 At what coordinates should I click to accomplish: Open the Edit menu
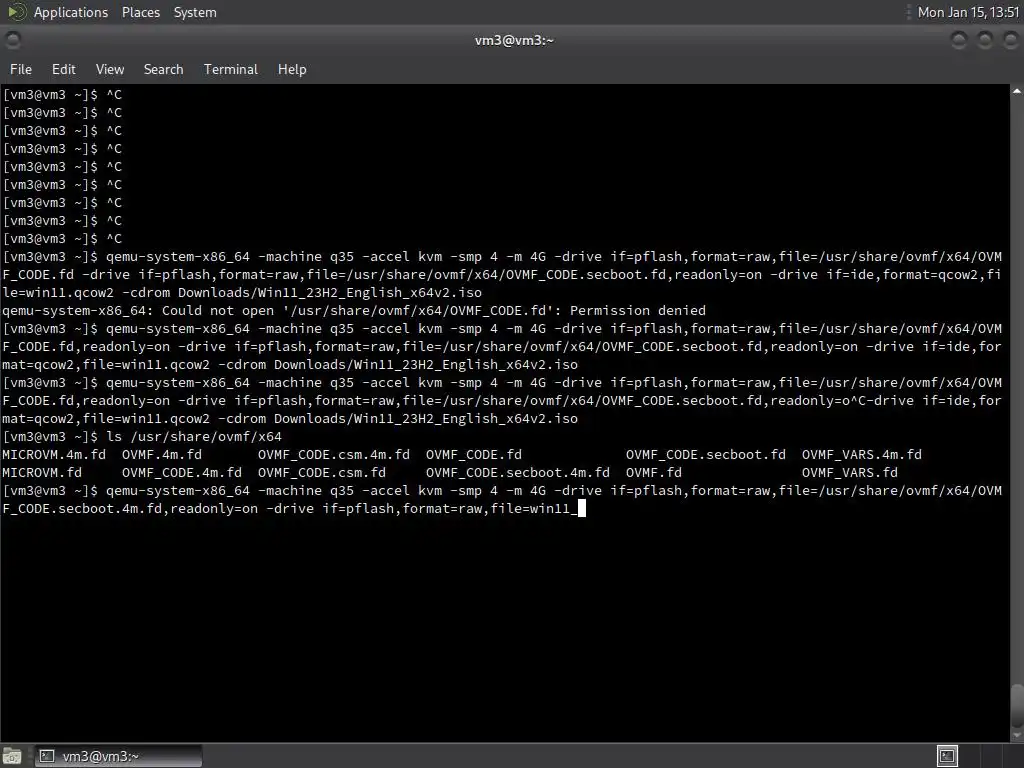(x=63, y=69)
